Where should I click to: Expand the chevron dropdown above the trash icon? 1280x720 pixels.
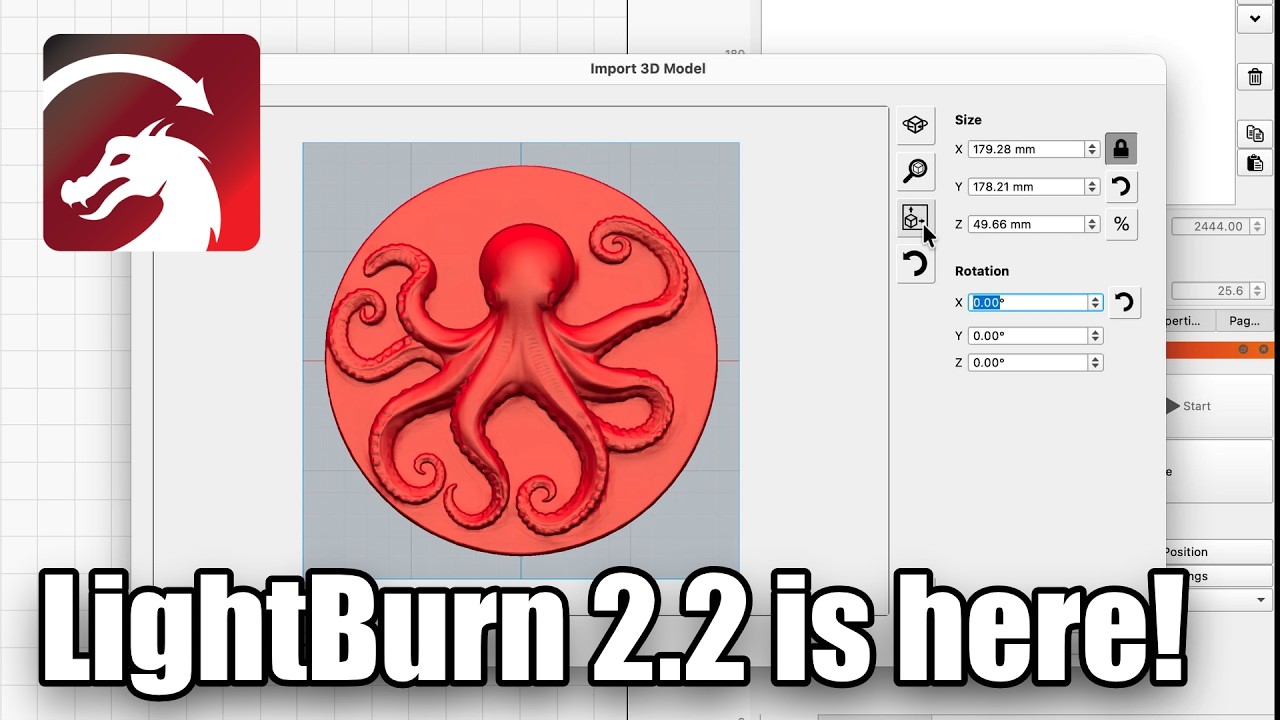[x=1255, y=18]
